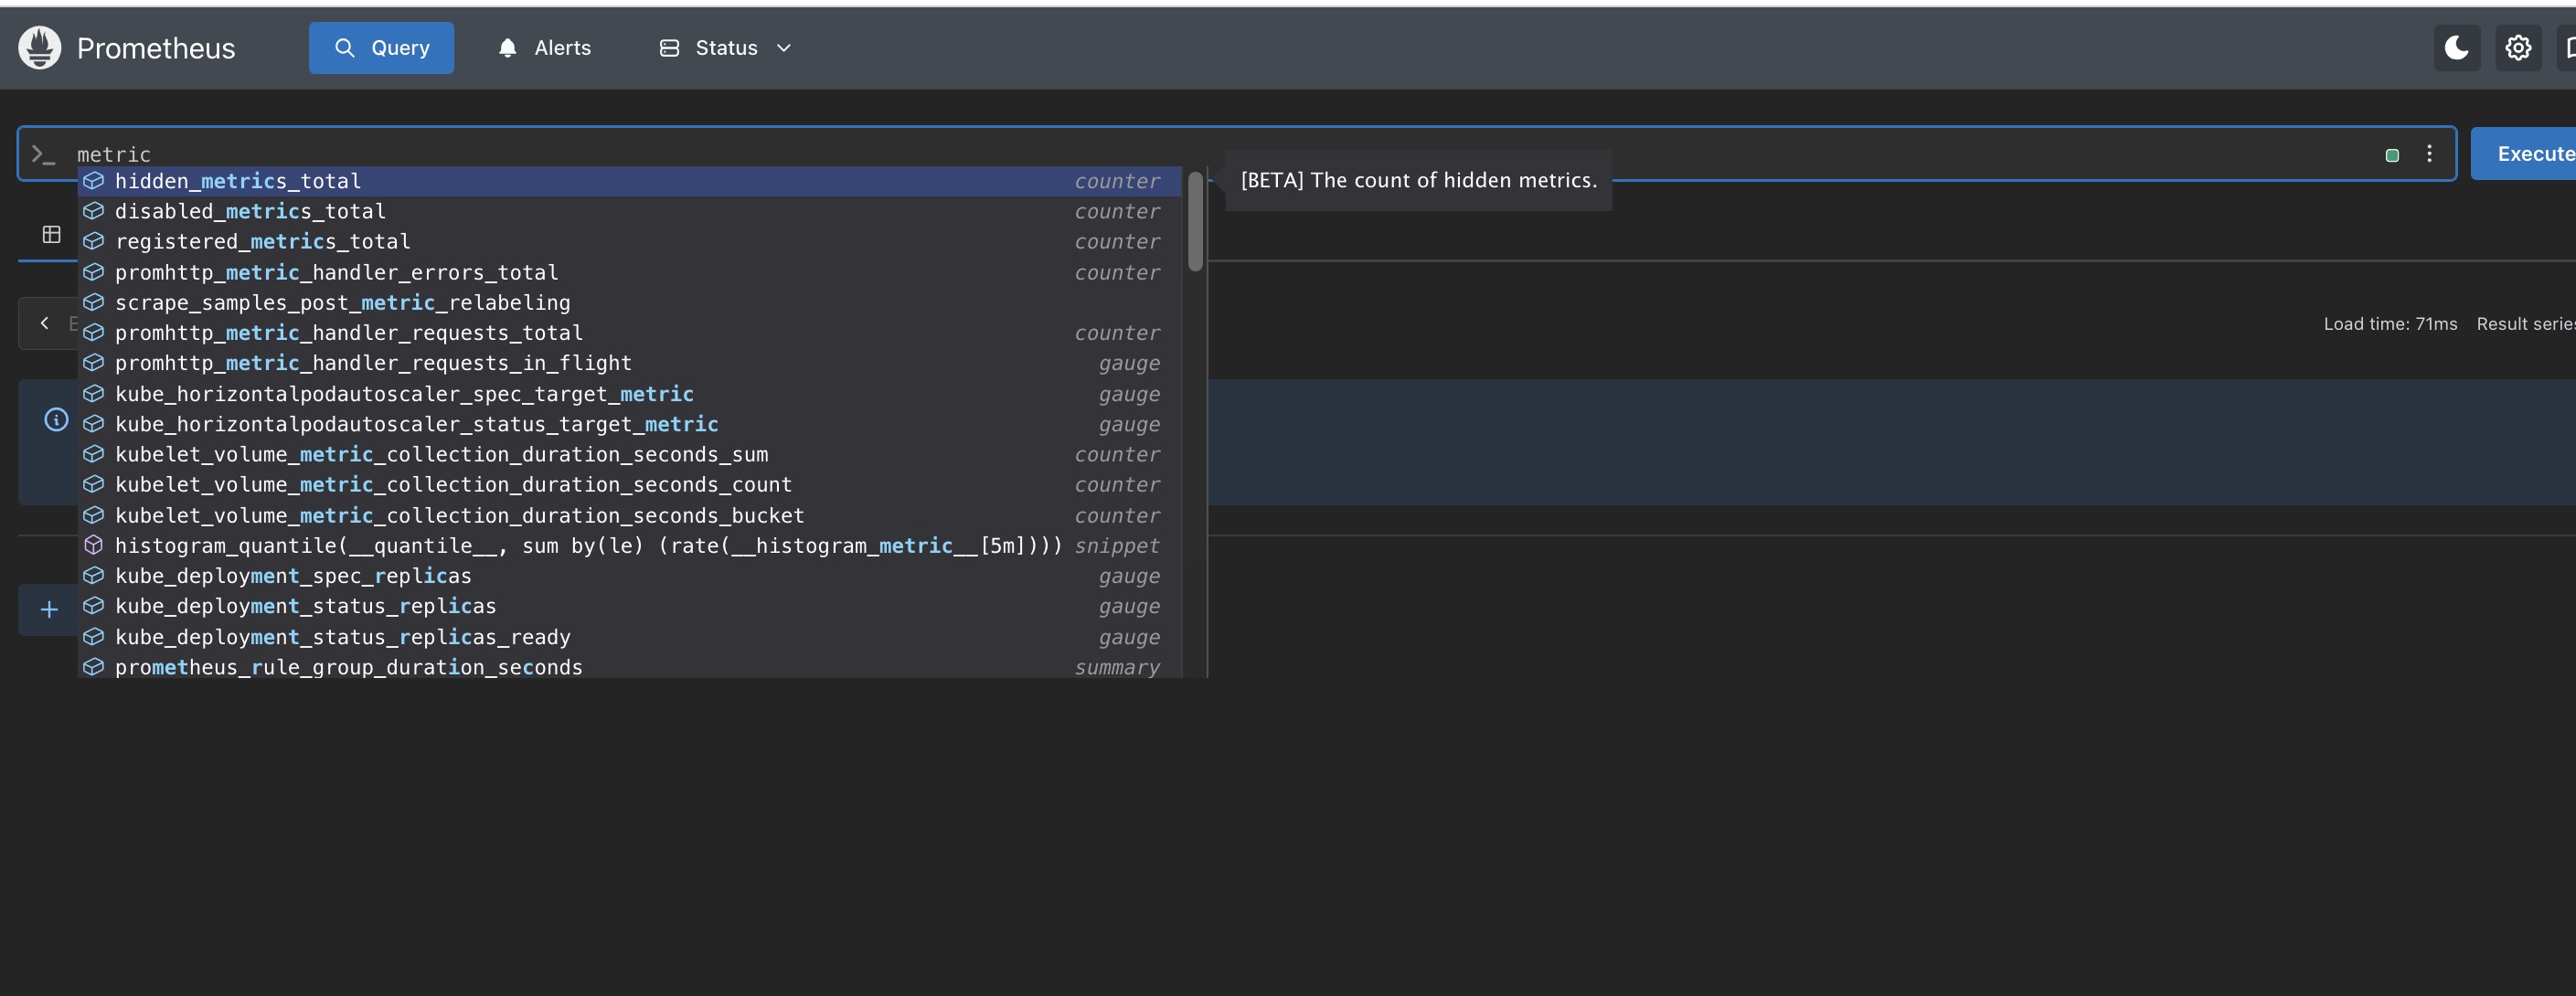Click the cube icon beside registered_metrics_total

point(93,241)
